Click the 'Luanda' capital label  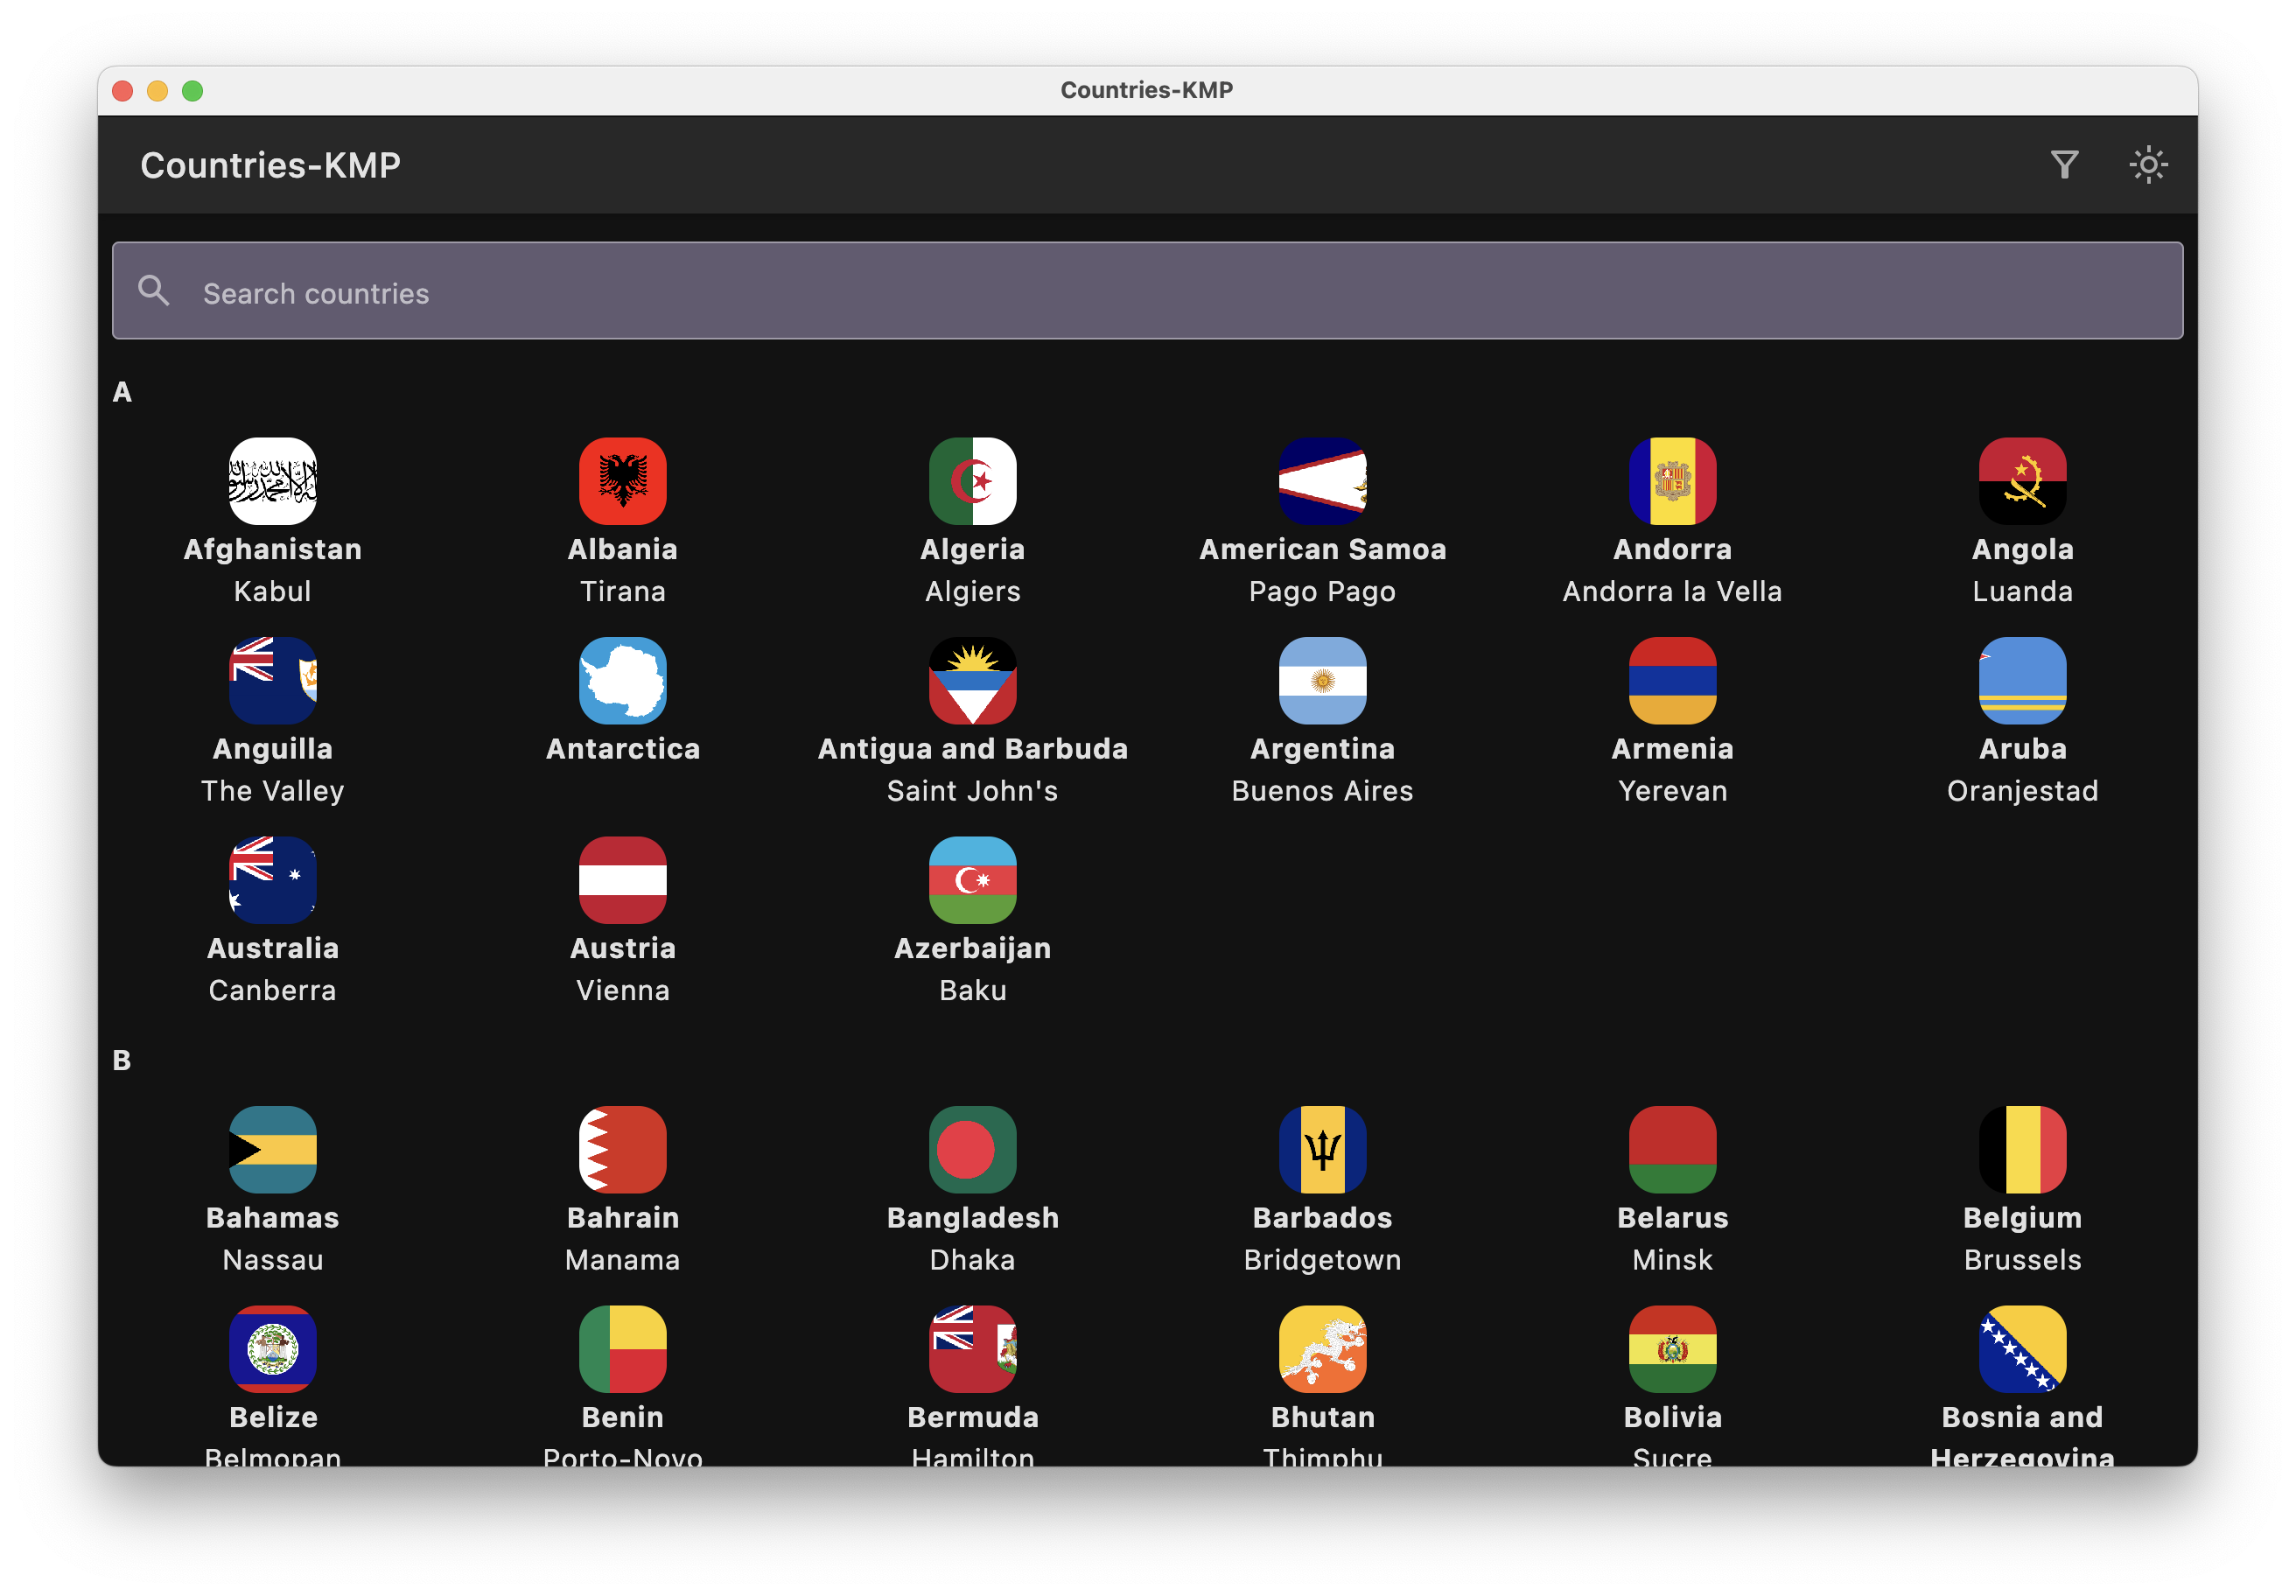[x=2023, y=592]
